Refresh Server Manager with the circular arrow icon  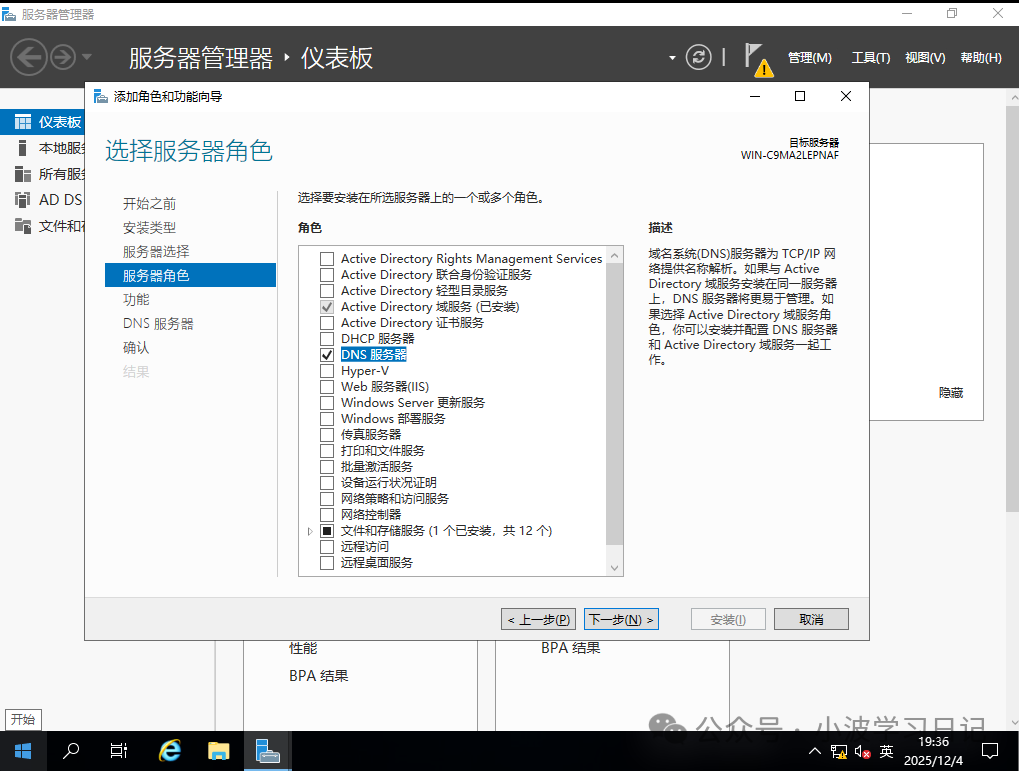(x=697, y=57)
